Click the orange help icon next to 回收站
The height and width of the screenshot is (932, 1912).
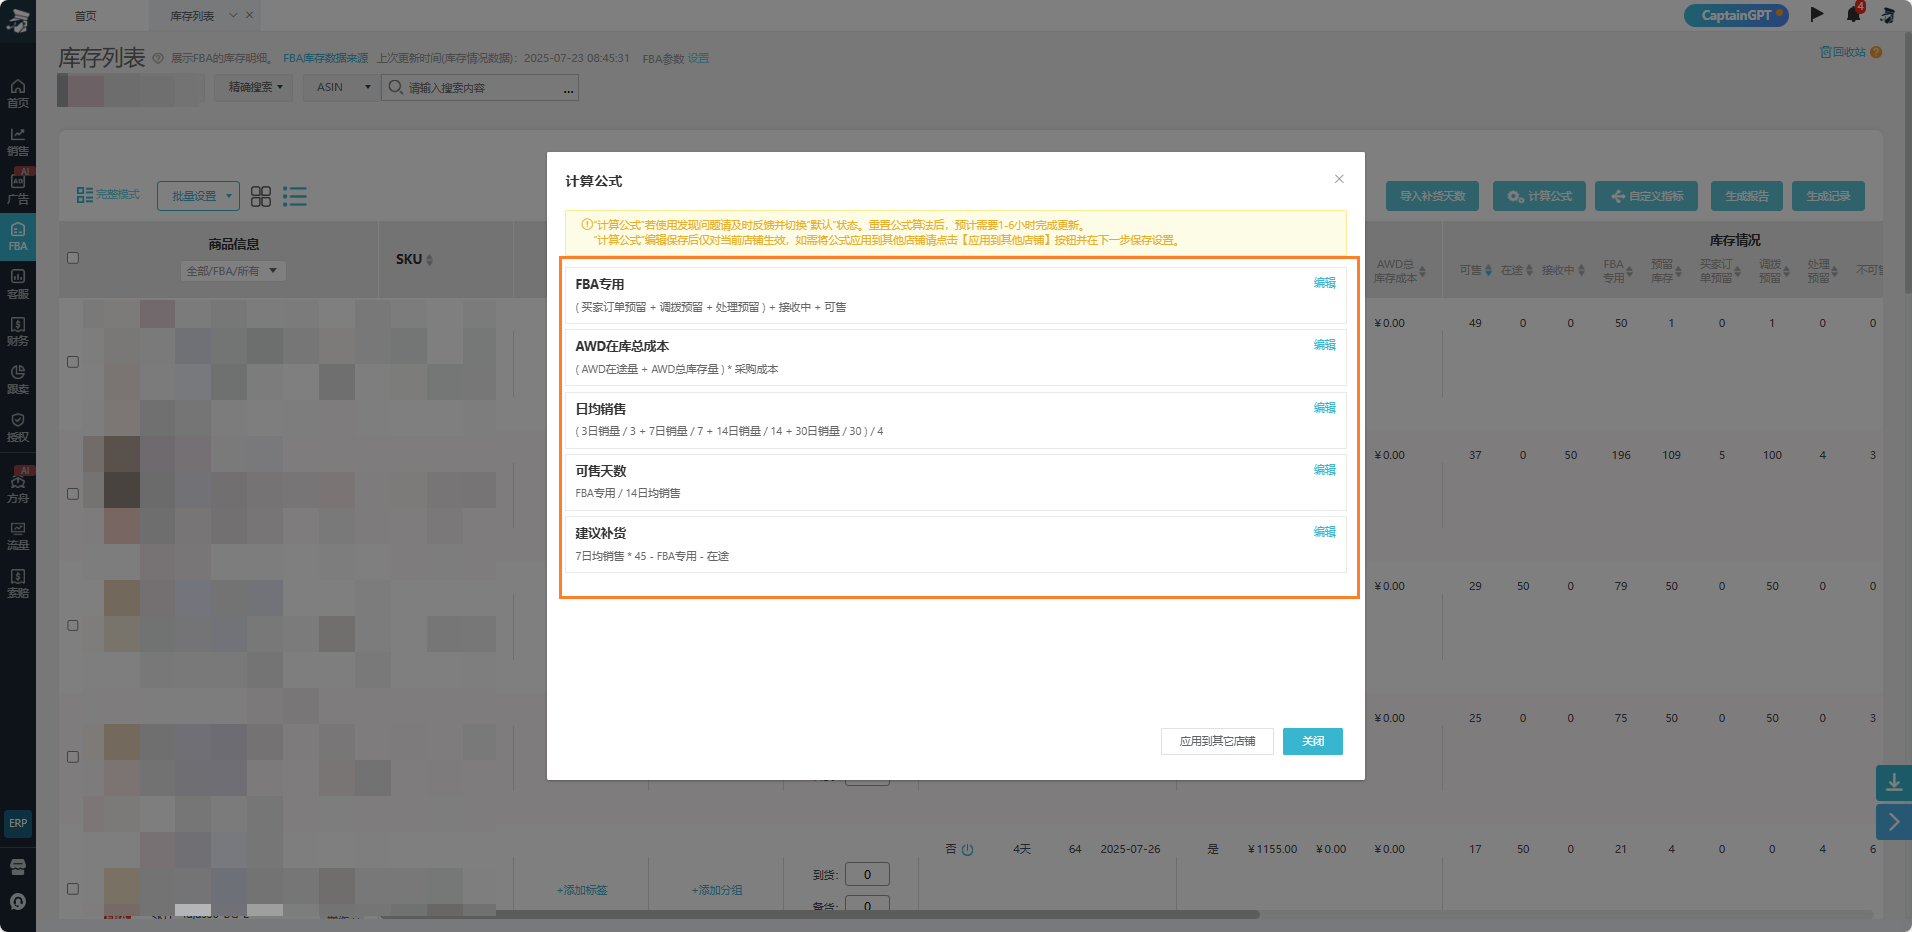[1876, 52]
